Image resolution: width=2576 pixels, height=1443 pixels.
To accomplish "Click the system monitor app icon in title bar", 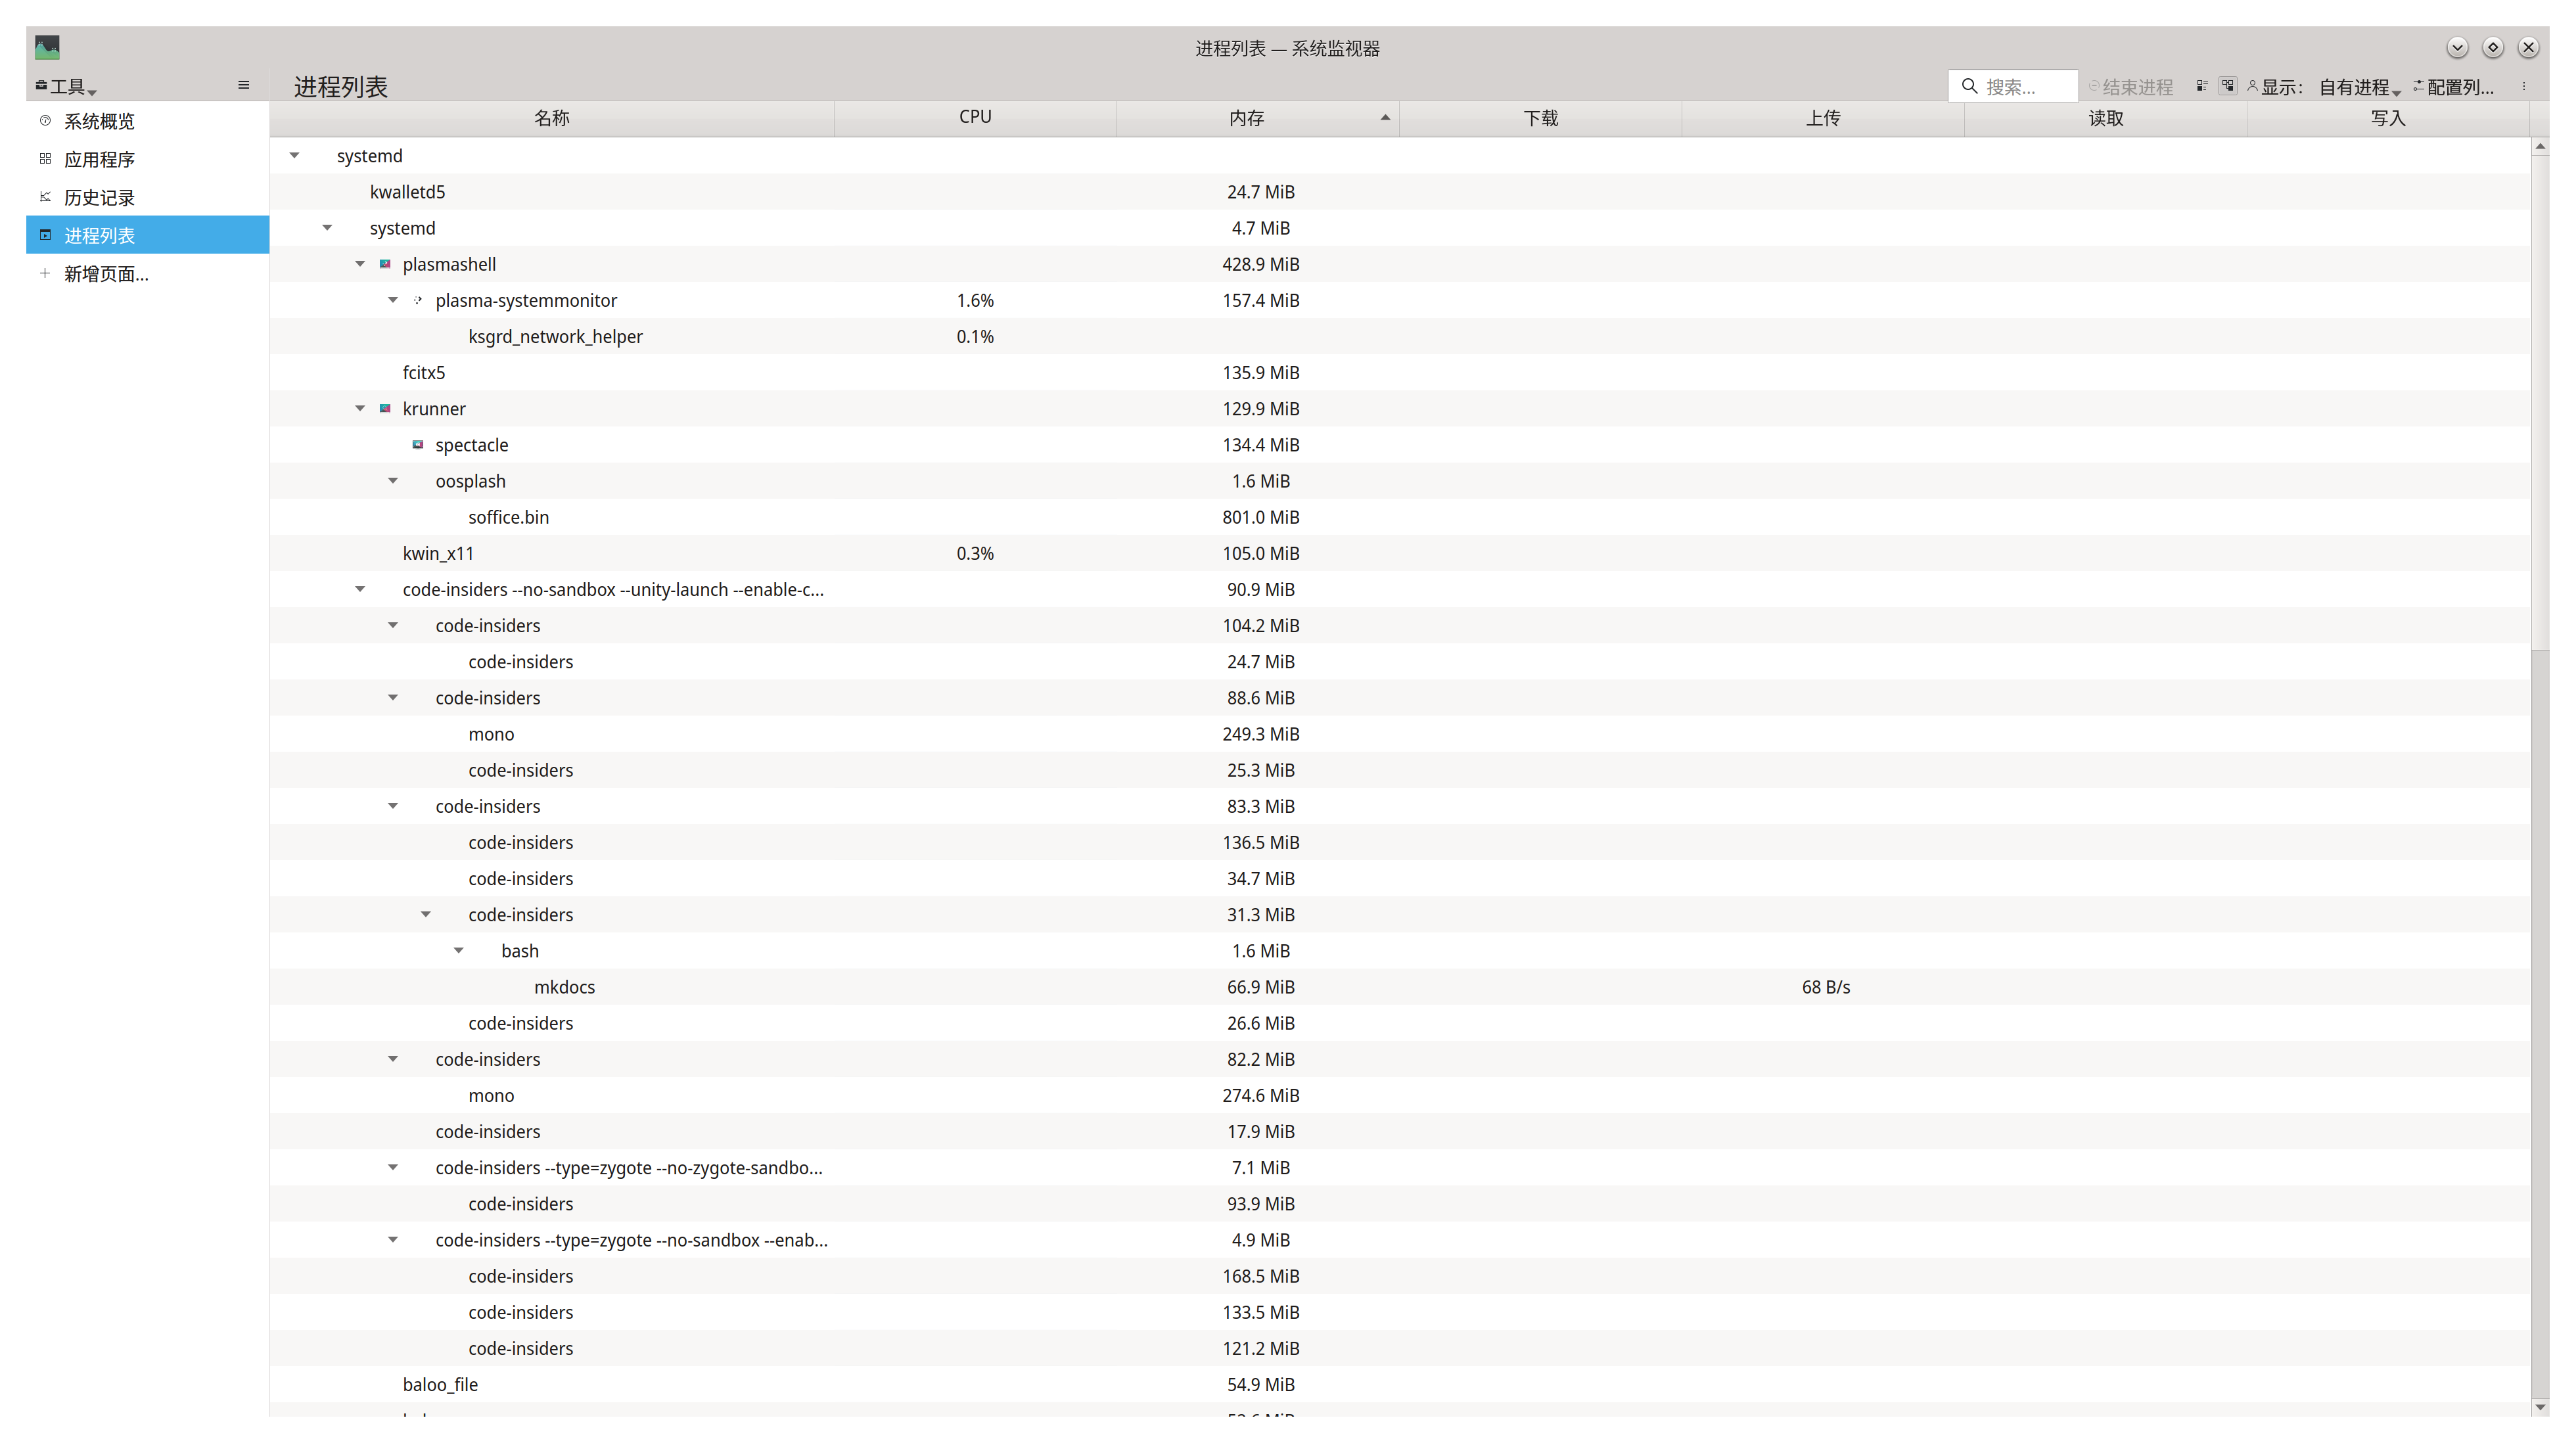I will pos(47,47).
